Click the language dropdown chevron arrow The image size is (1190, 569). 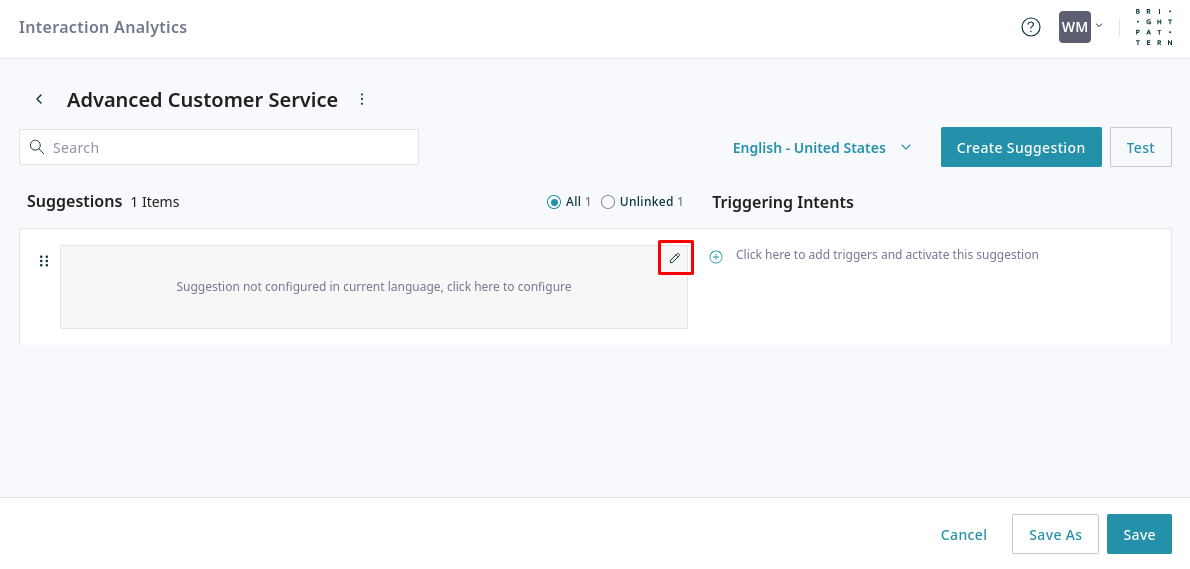(x=906, y=147)
